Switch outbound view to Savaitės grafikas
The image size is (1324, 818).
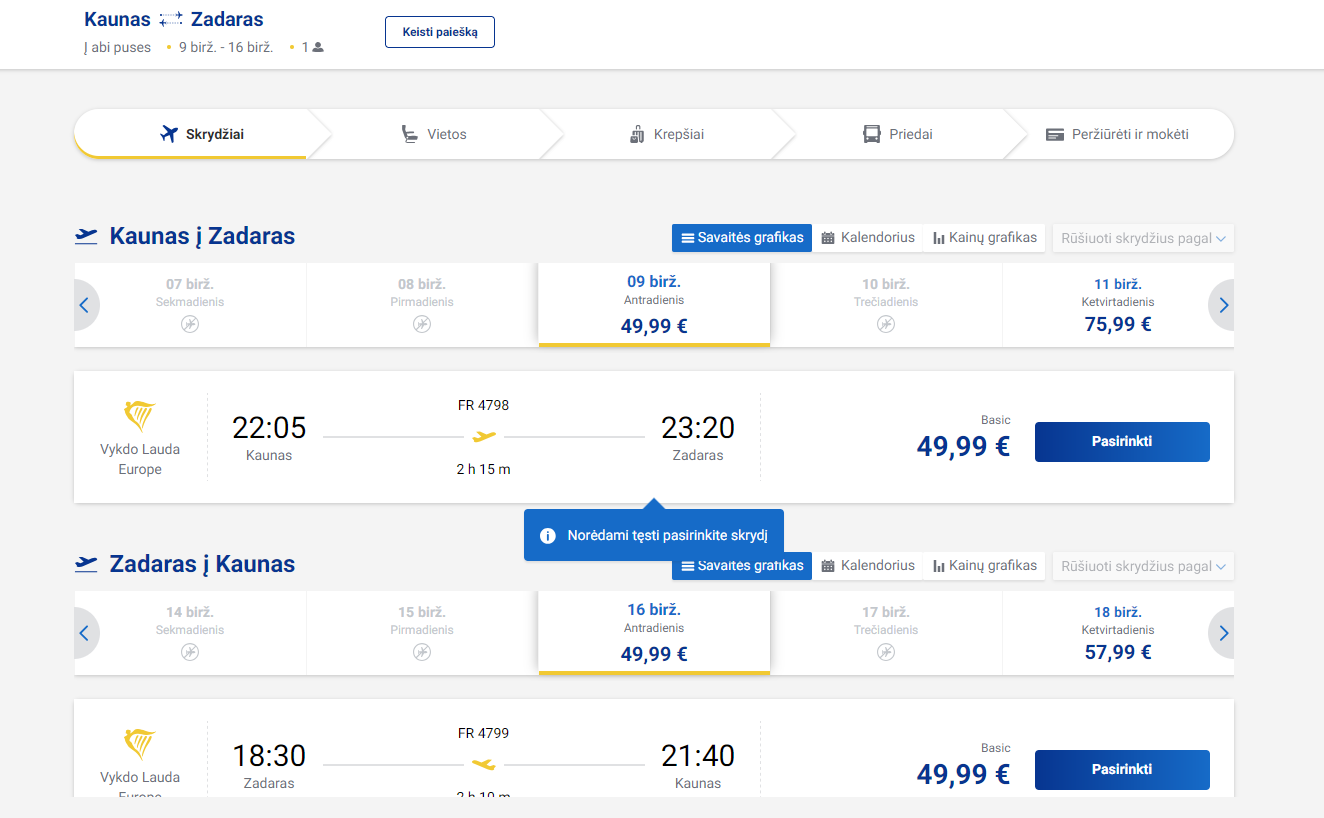click(x=742, y=238)
